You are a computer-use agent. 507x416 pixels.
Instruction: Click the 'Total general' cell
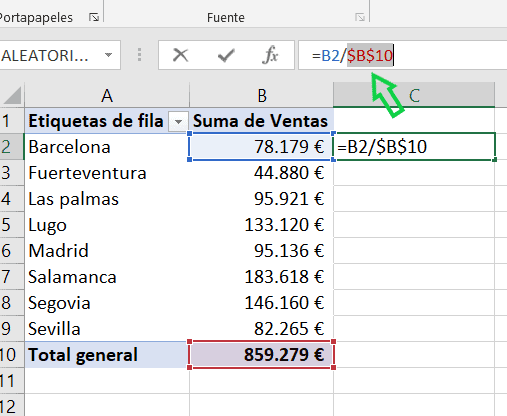point(107,355)
